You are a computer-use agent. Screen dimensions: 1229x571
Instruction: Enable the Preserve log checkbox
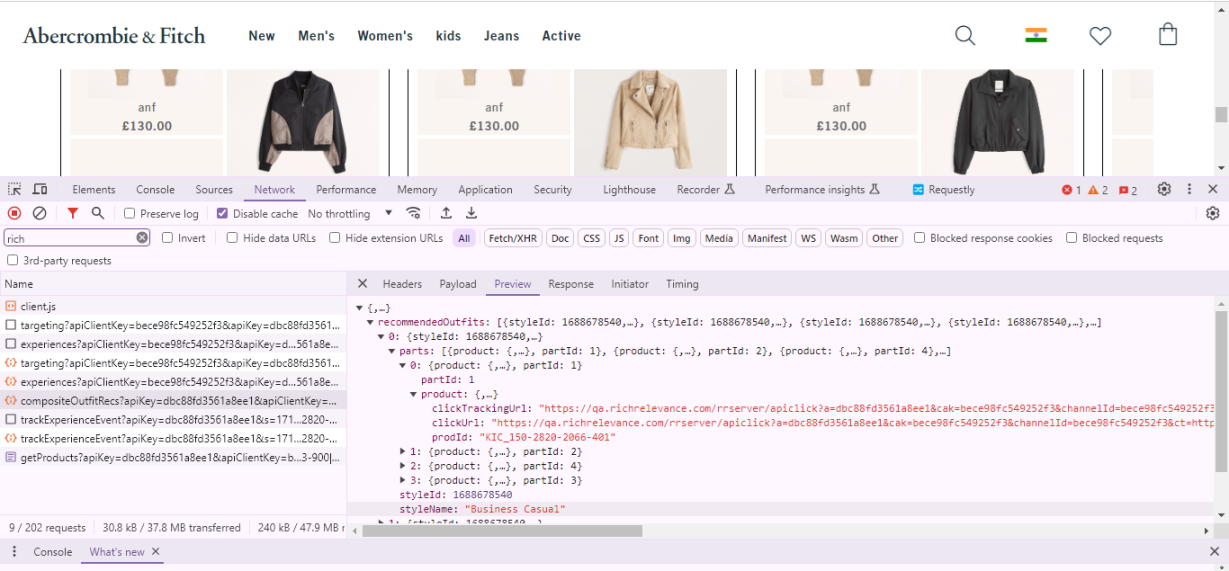pyautogui.click(x=129, y=213)
